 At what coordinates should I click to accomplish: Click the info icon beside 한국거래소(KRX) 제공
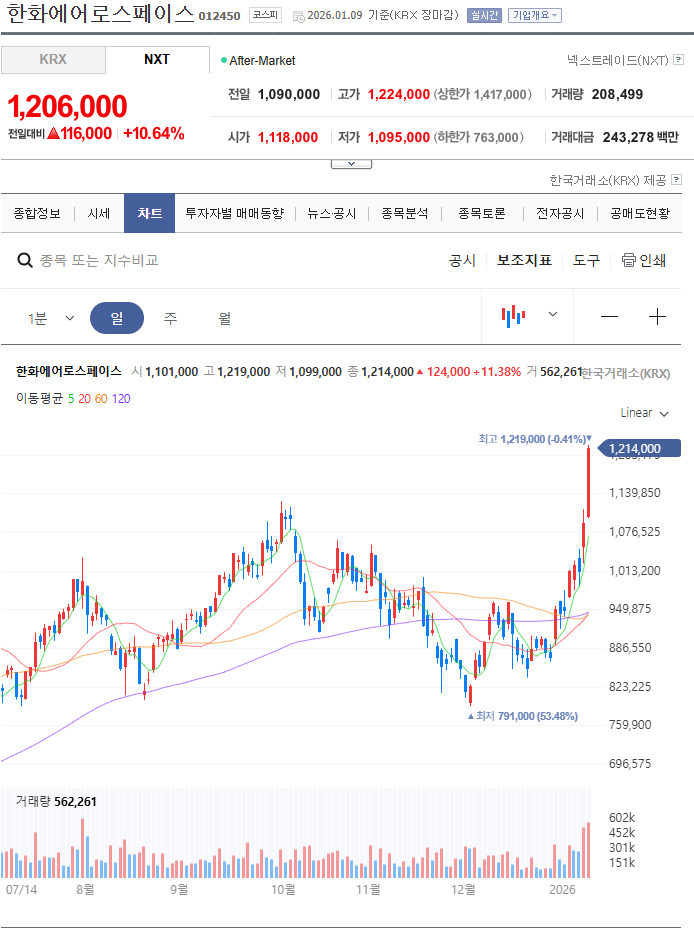pos(677,179)
